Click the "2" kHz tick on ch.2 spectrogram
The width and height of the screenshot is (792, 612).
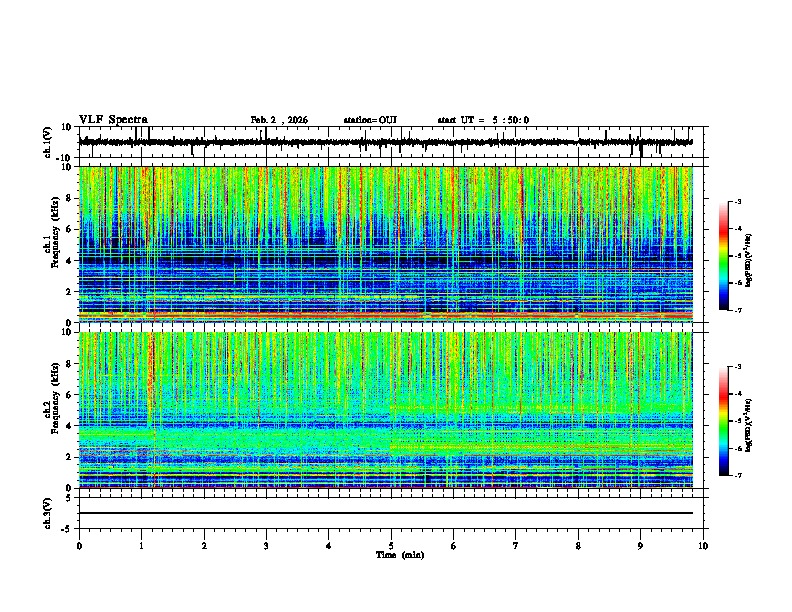tap(69, 457)
